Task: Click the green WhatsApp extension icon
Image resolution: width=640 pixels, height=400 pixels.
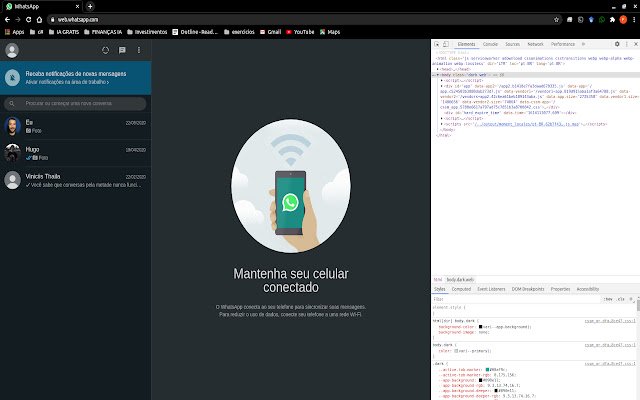Action: pyautogui.click(x=602, y=20)
